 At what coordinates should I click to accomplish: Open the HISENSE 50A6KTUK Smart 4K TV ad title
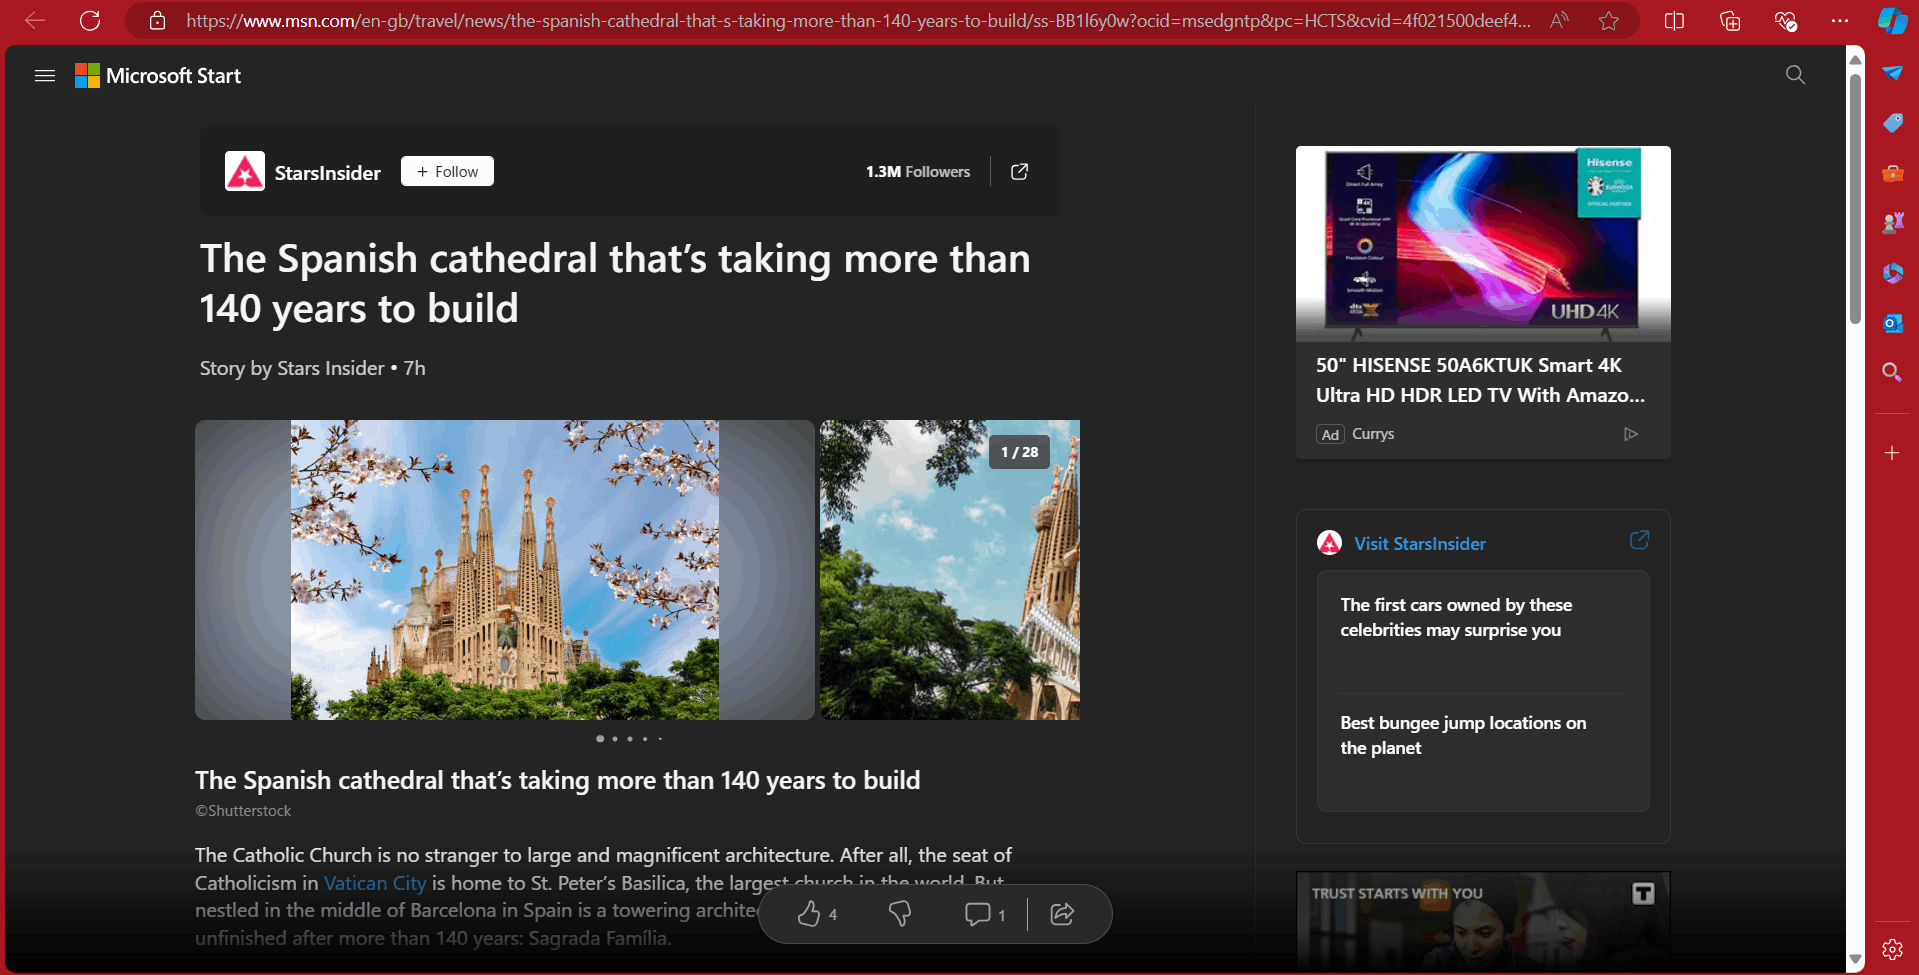tap(1480, 380)
